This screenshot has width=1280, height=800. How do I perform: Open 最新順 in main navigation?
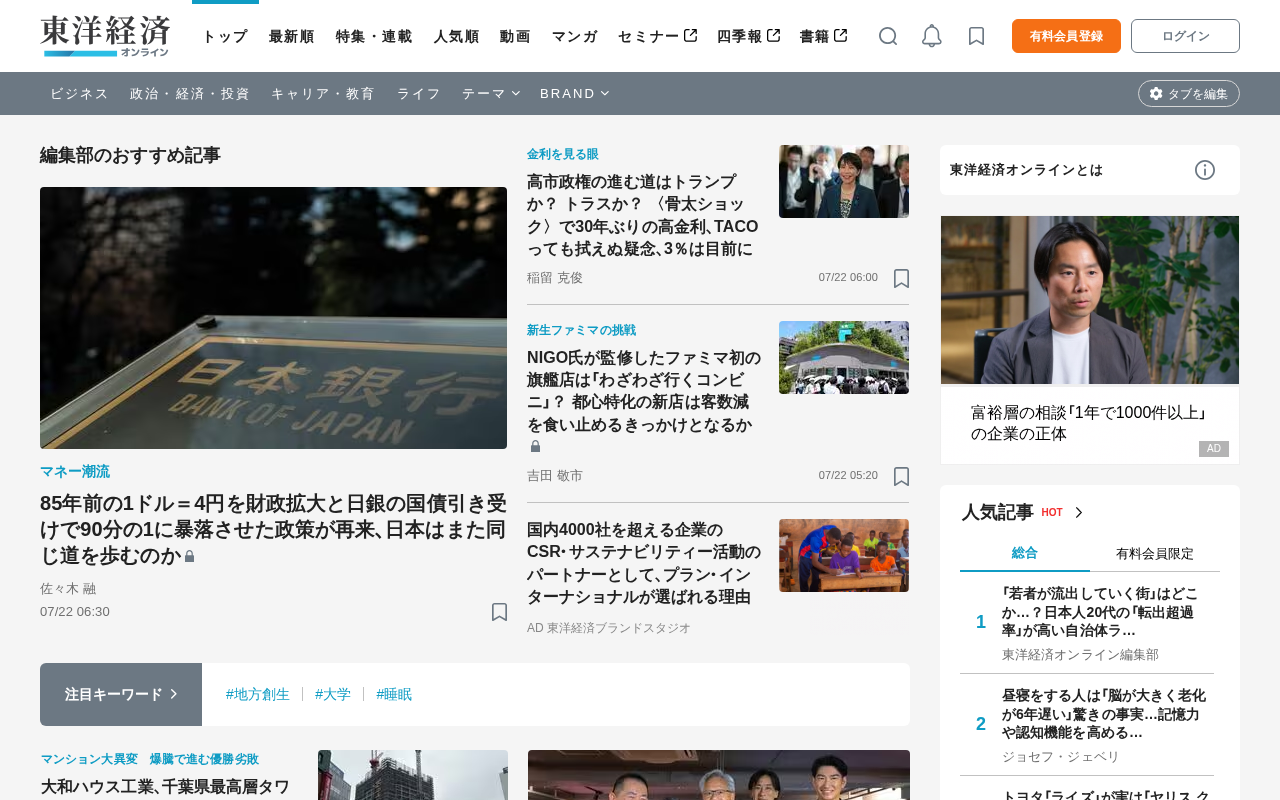tap(291, 36)
